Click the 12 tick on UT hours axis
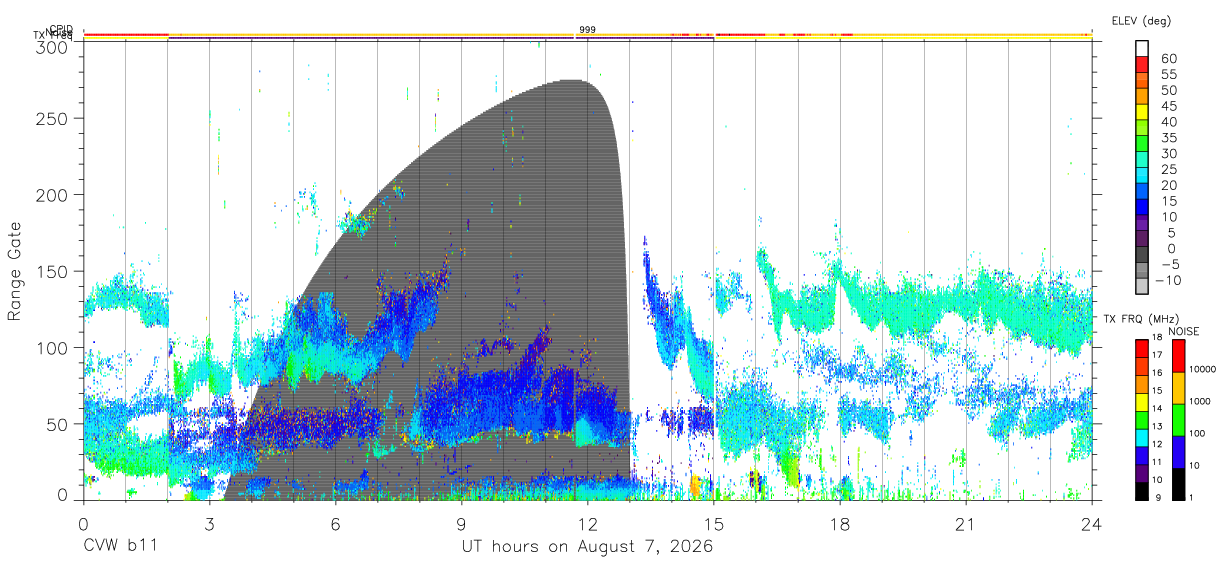The height and width of the screenshot is (567, 1228). (588, 524)
